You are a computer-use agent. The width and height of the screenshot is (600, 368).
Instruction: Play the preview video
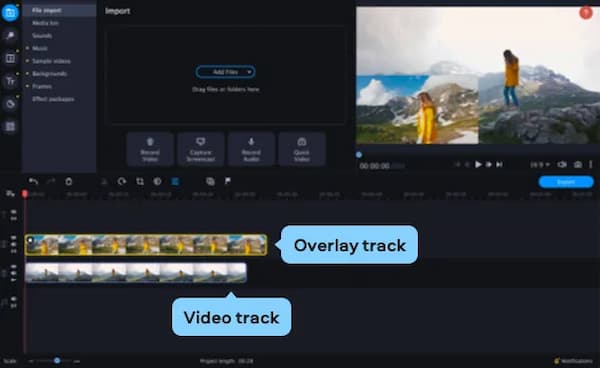(478, 164)
